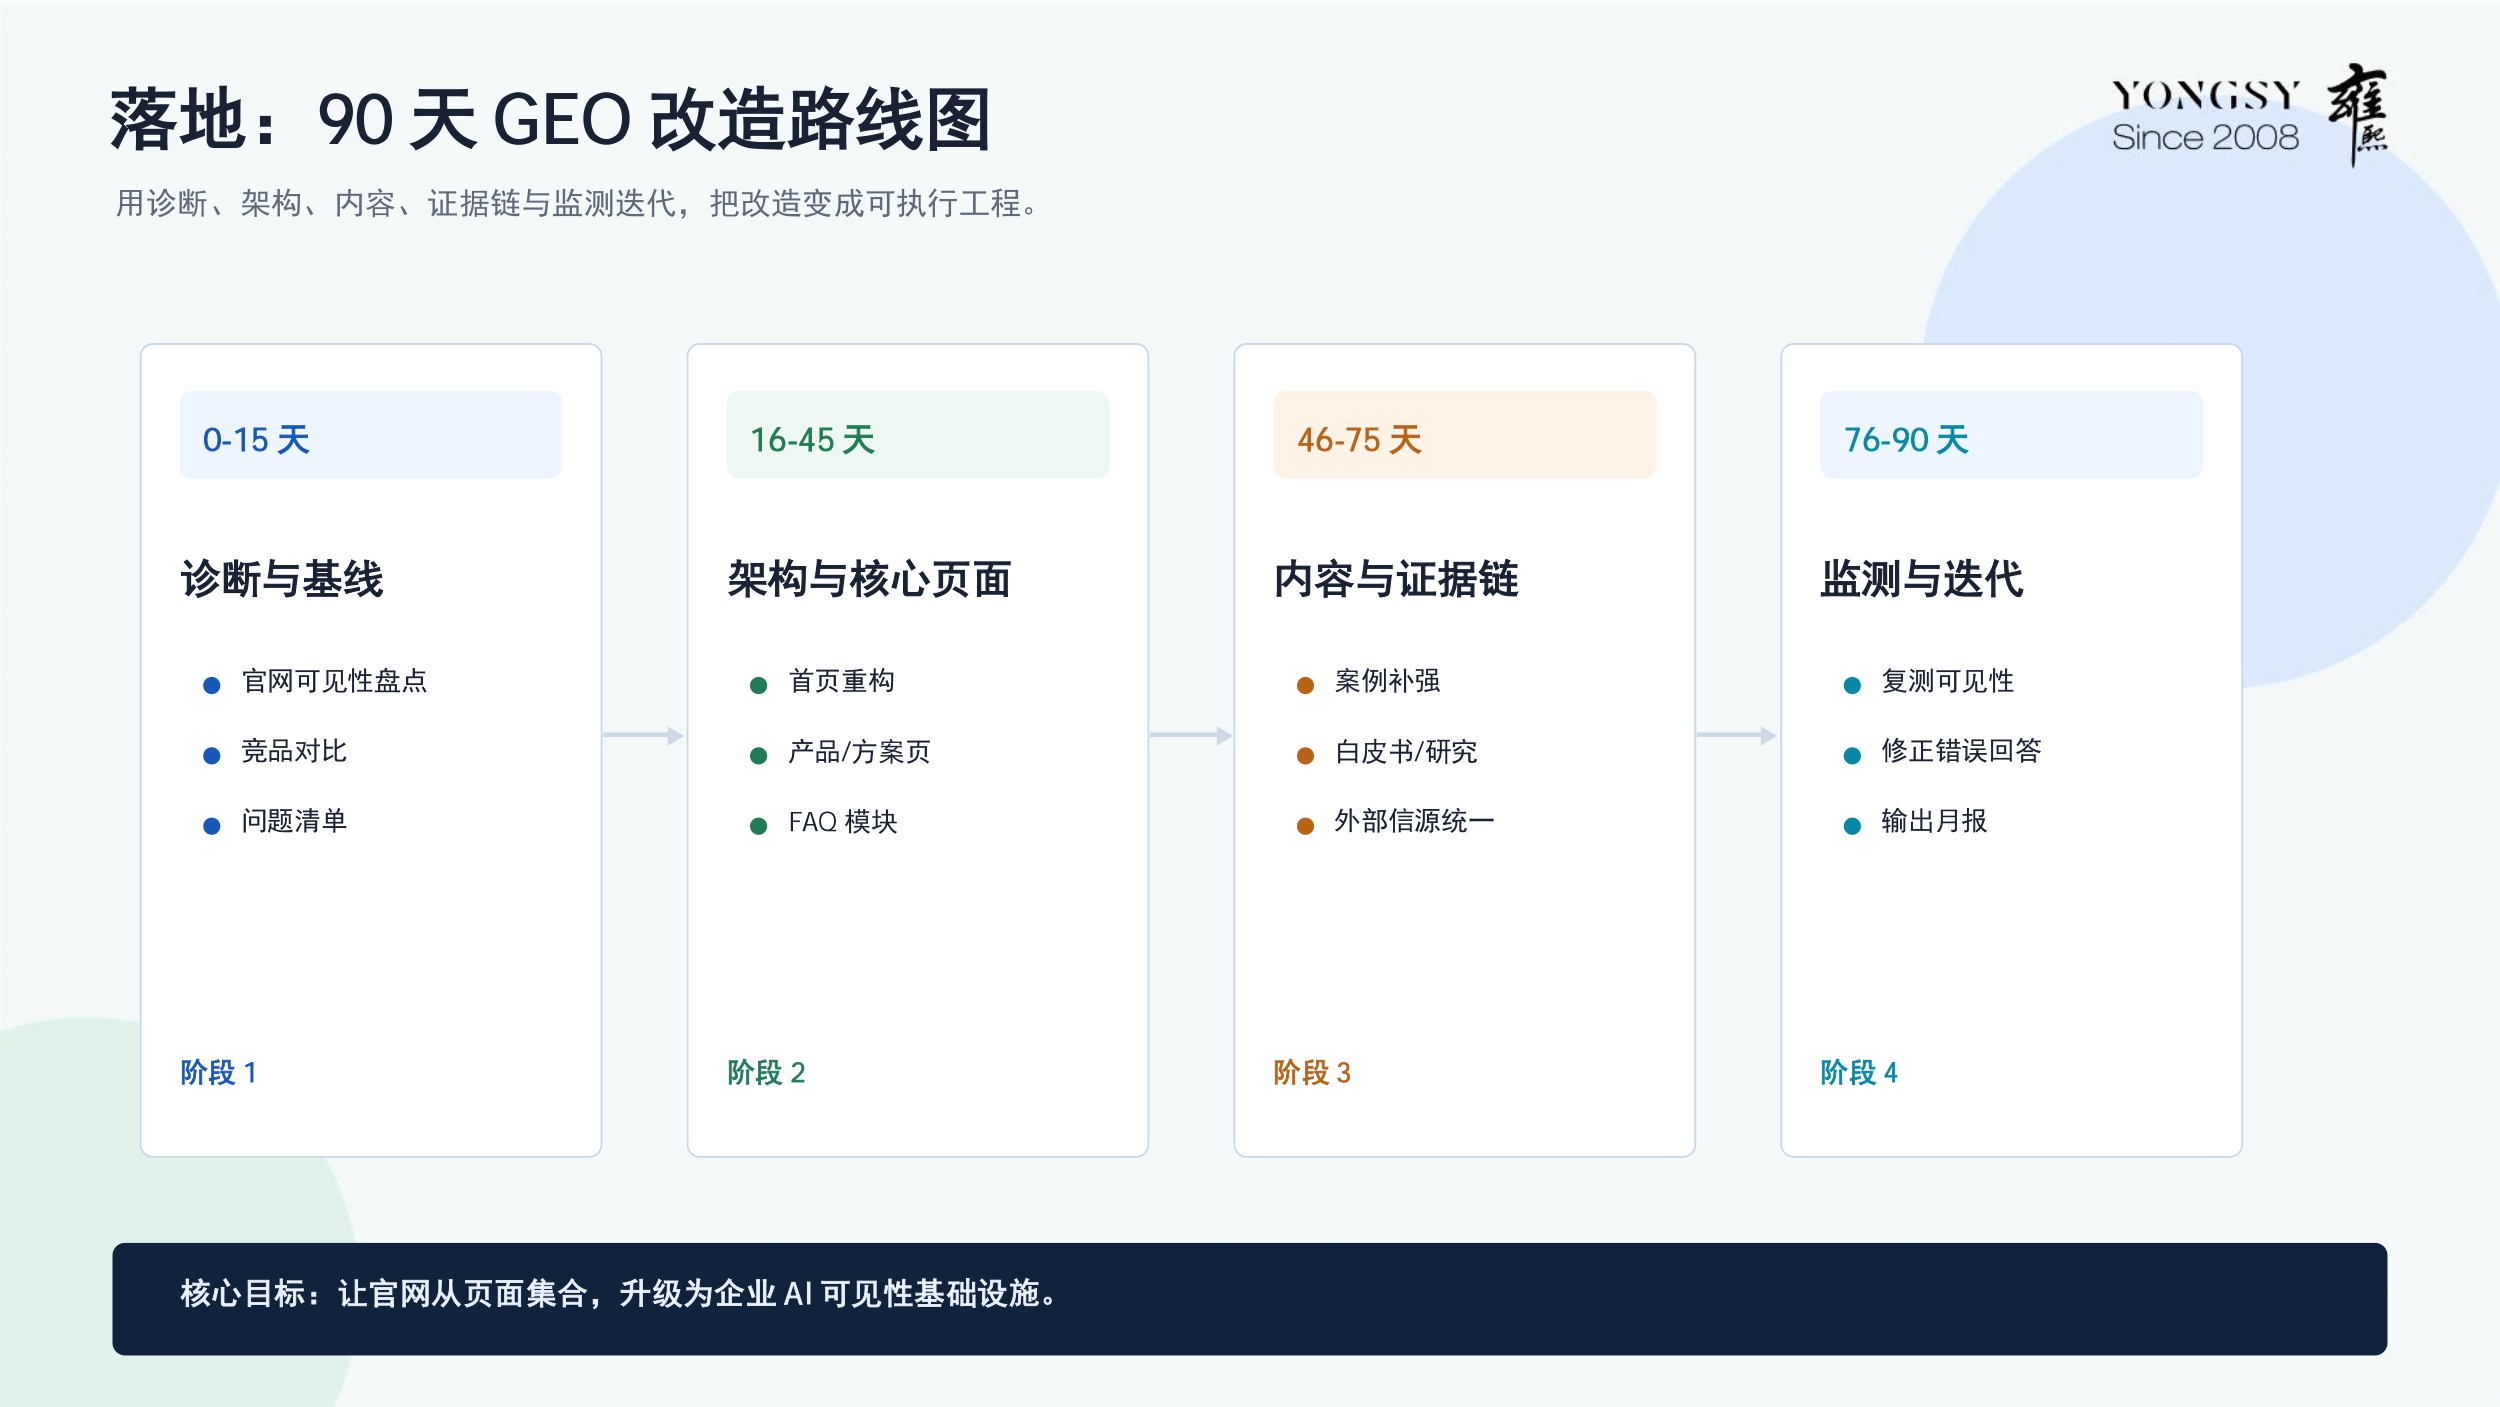Click the arrow between stage 1 and 2
This screenshot has width=2500, height=1407.
coord(643,736)
